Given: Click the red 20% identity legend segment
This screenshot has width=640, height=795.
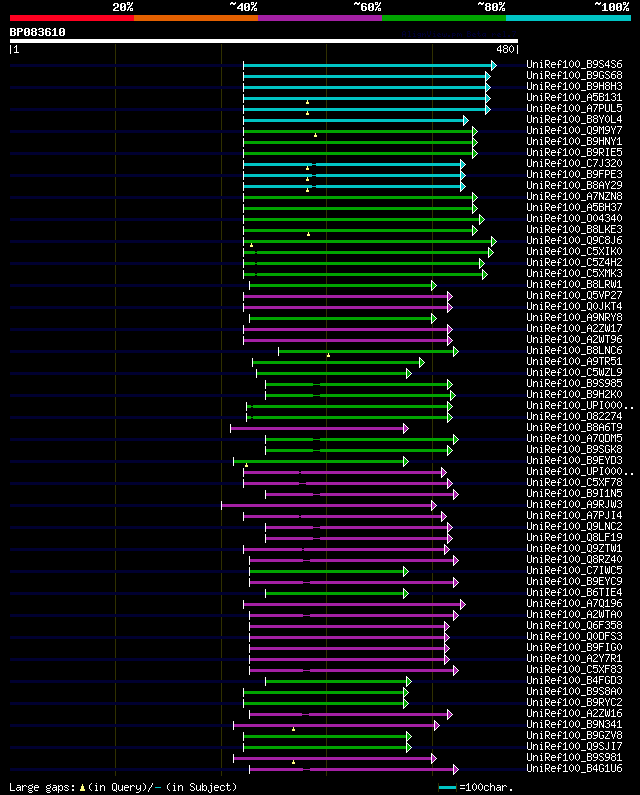Looking at the screenshot, I should click(x=72, y=18).
